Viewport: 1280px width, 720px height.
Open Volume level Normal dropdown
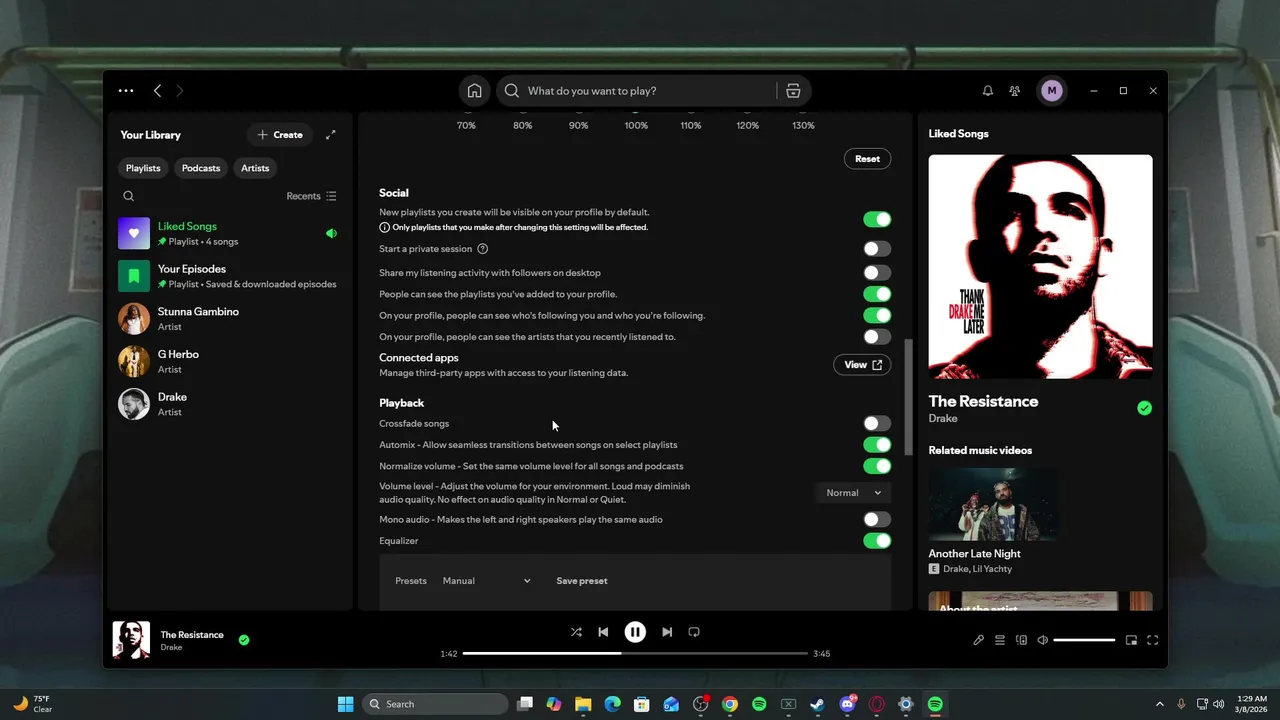(x=853, y=493)
